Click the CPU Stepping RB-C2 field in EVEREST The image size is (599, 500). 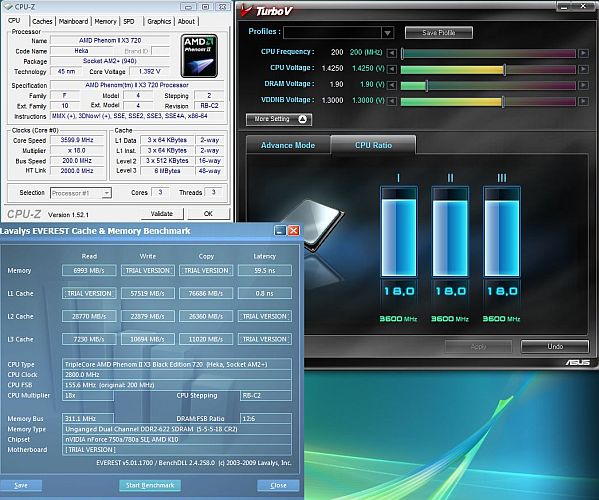tap(266, 395)
